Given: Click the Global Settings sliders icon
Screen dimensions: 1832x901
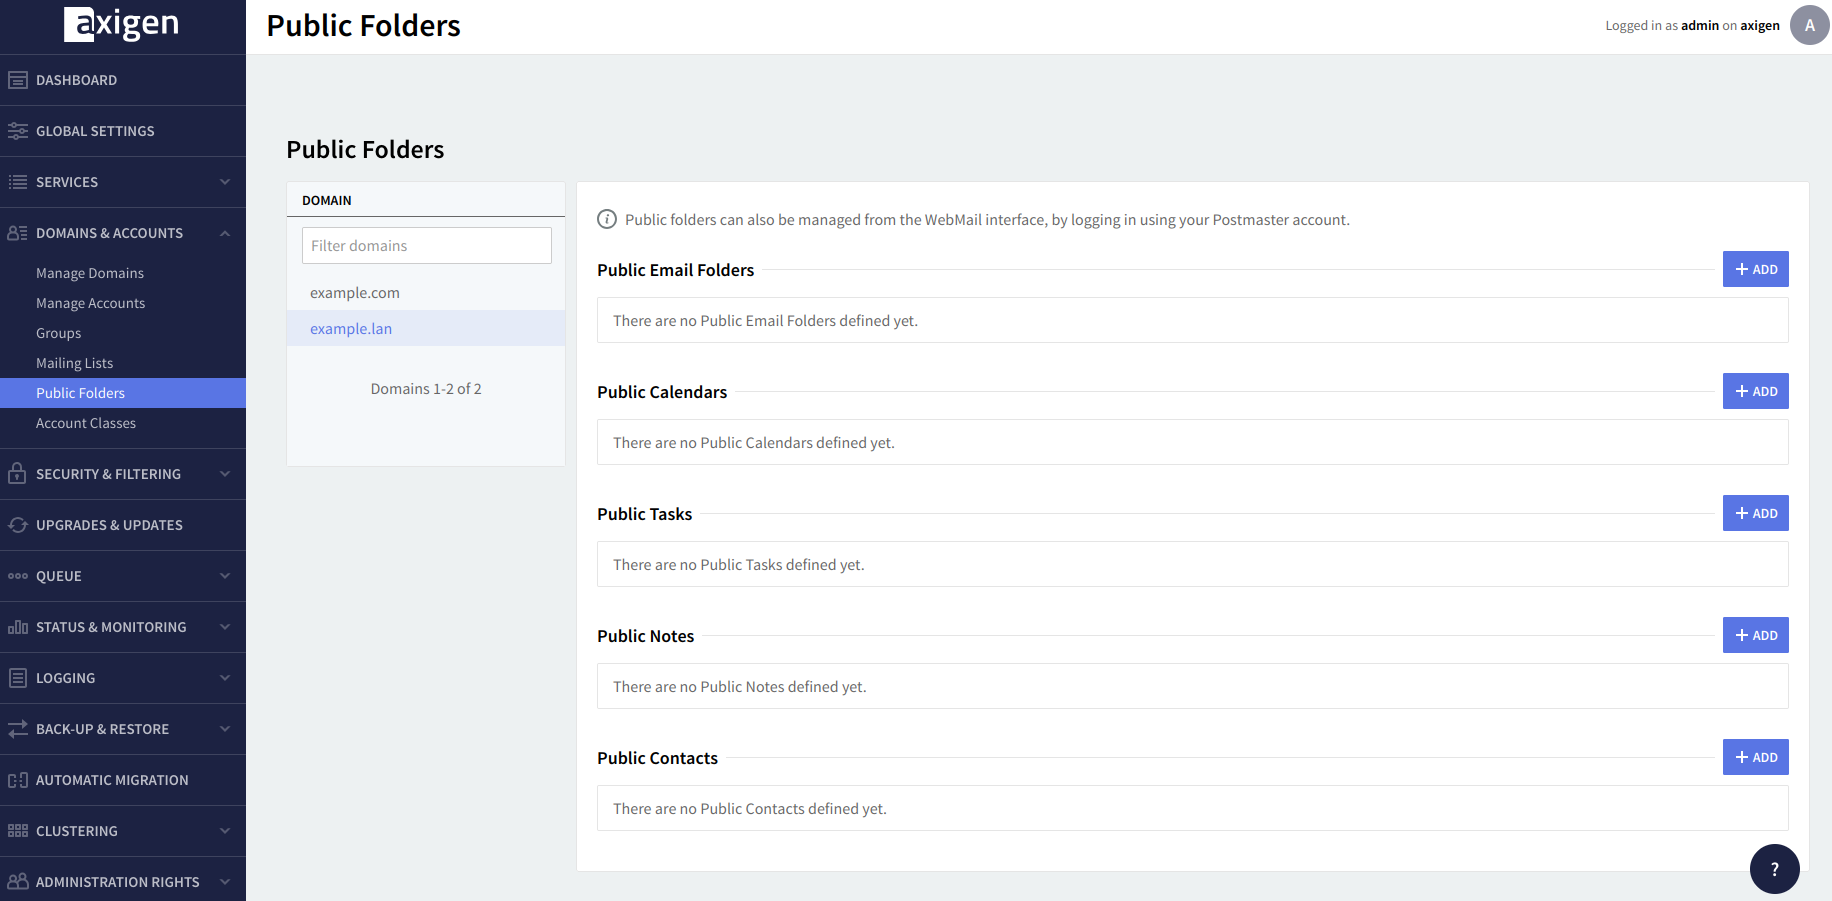Looking at the screenshot, I should tap(18, 131).
